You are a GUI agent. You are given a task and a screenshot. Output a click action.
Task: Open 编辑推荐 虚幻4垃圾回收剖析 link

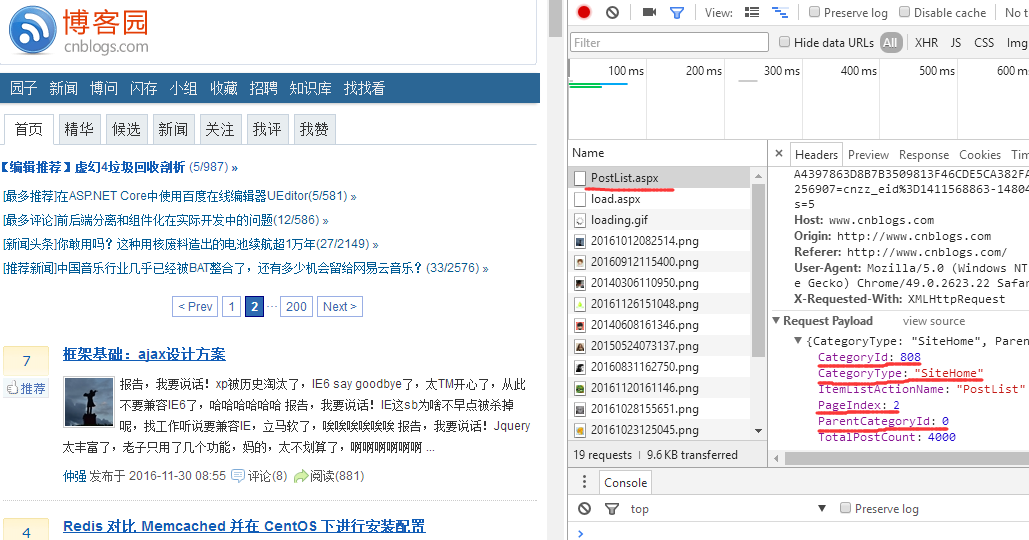click(x=93, y=167)
